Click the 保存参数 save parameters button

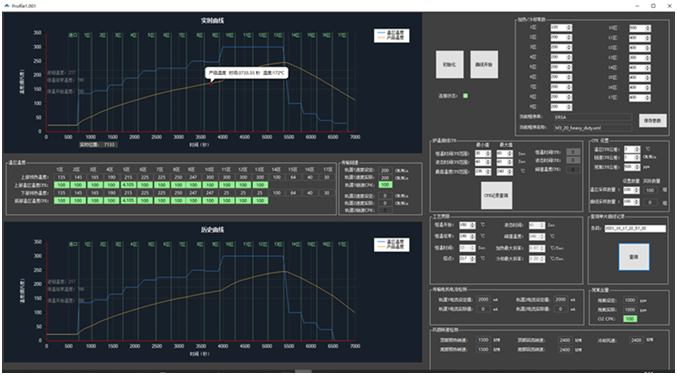[652, 120]
